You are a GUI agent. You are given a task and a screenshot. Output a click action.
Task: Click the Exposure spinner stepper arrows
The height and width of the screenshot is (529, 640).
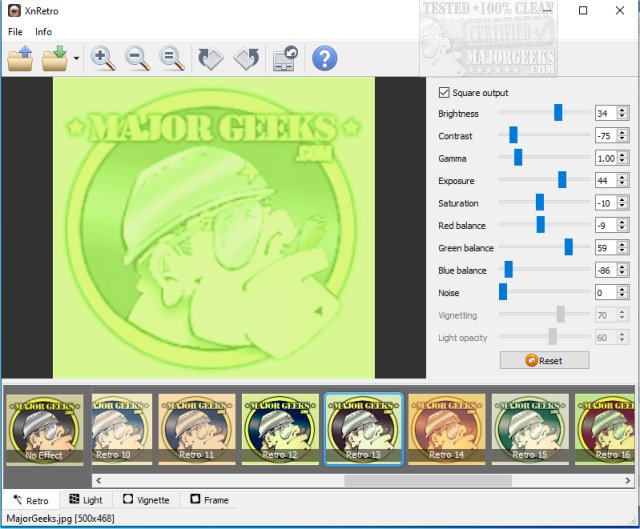(622, 180)
